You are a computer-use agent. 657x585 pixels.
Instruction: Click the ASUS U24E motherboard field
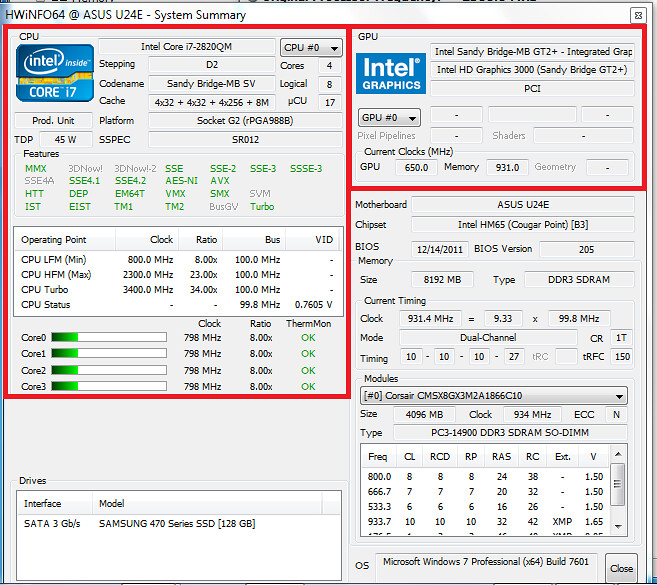coord(523,204)
